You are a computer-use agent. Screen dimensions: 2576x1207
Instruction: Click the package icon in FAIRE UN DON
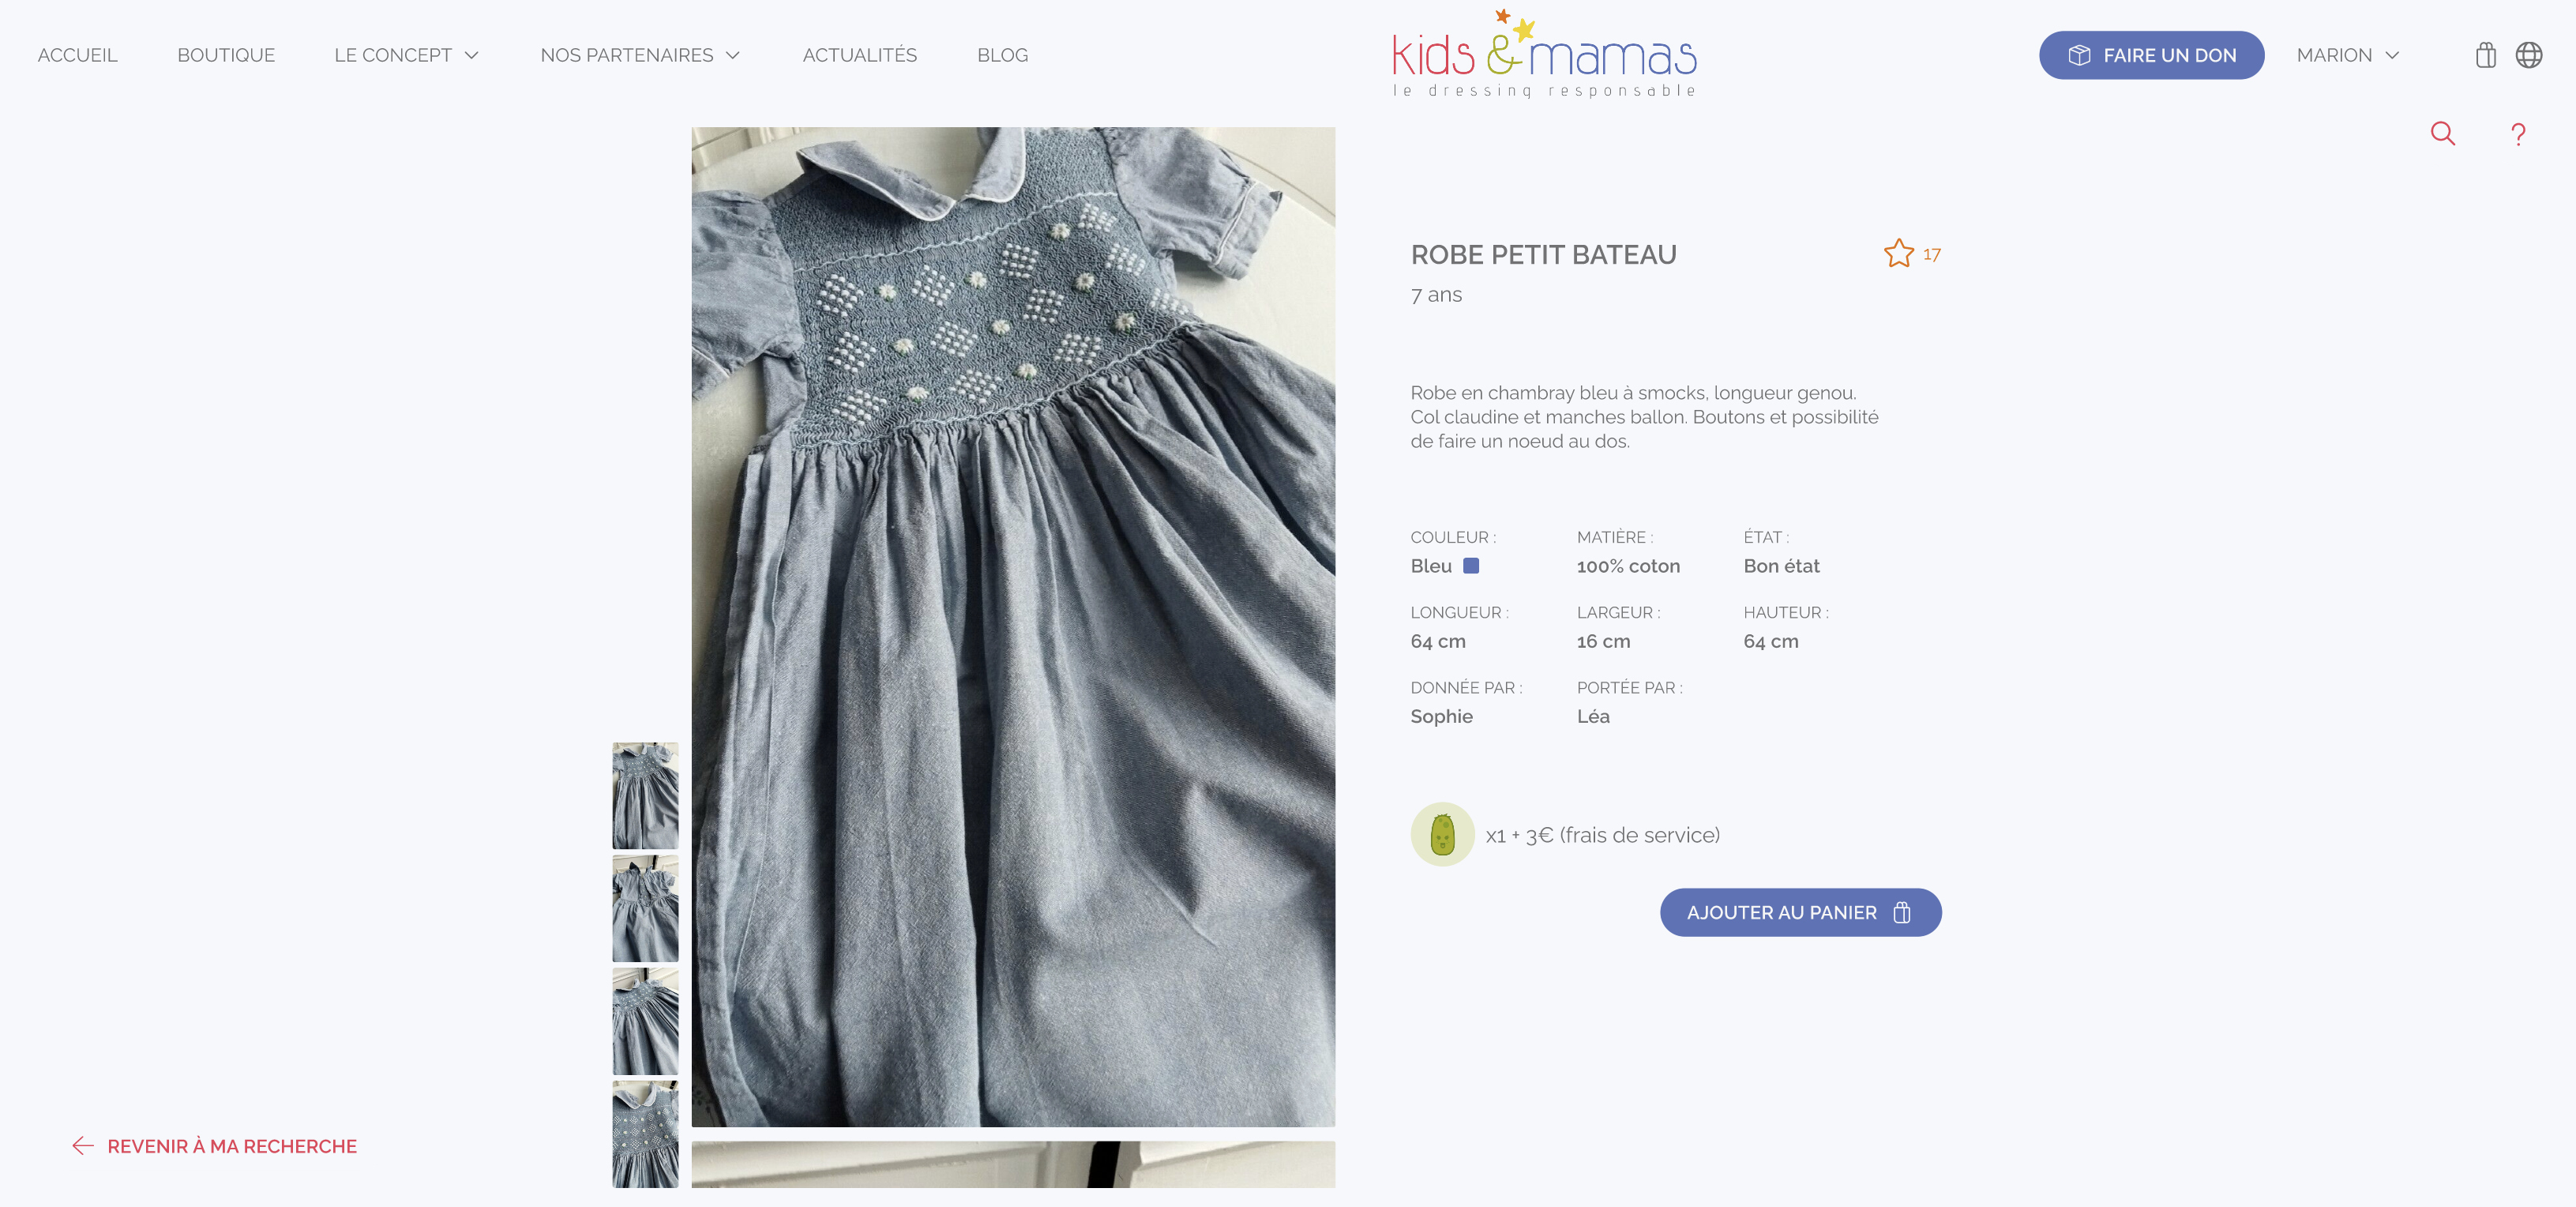[x=2080, y=55]
